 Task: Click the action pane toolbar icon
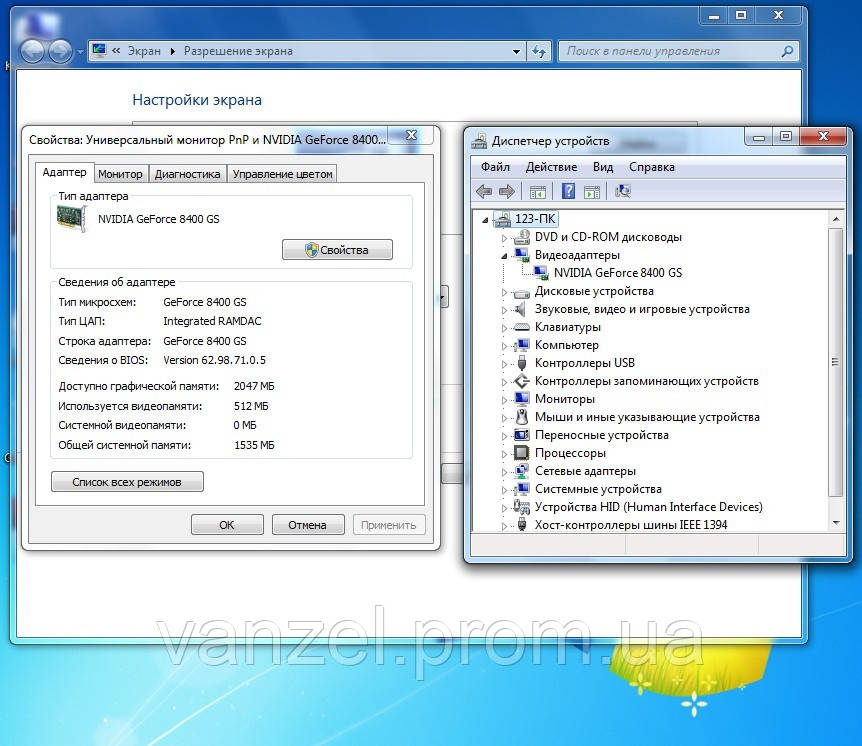click(592, 192)
